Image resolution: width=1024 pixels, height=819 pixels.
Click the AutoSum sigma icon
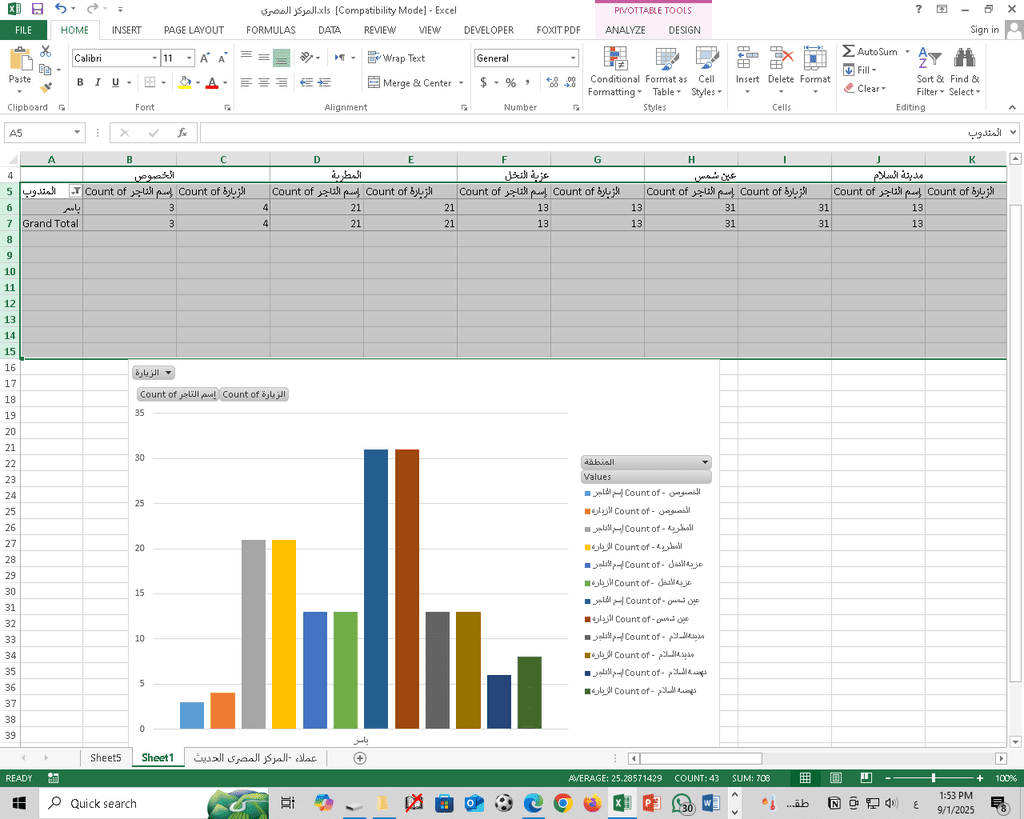(848, 51)
